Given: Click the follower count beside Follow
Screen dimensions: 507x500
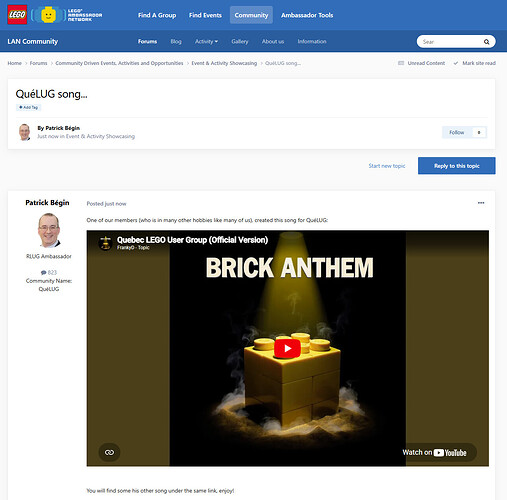Looking at the screenshot, I should click(x=479, y=132).
